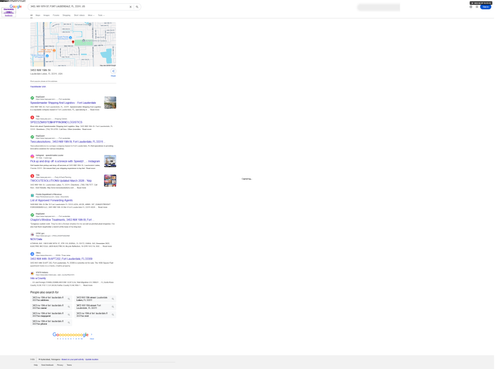Open the Help link in footer

click(36, 365)
